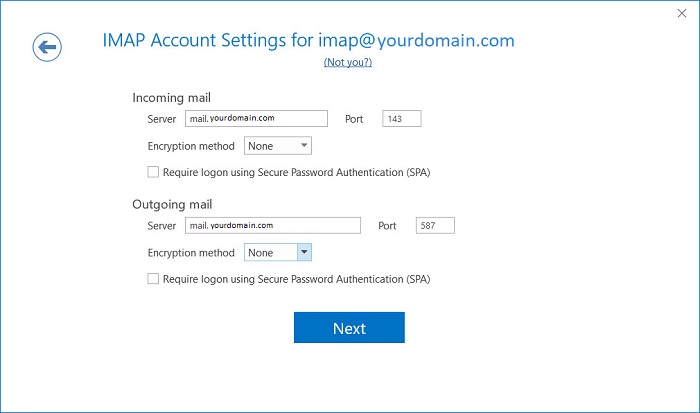Click the "Incoming mail" section heading

(171, 98)
